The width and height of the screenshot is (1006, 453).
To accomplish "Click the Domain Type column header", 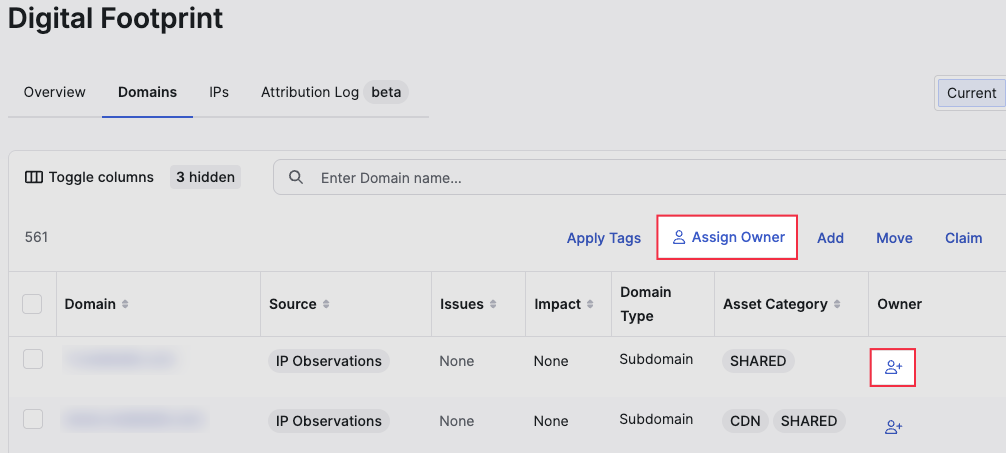I will [x=645, y=304].
